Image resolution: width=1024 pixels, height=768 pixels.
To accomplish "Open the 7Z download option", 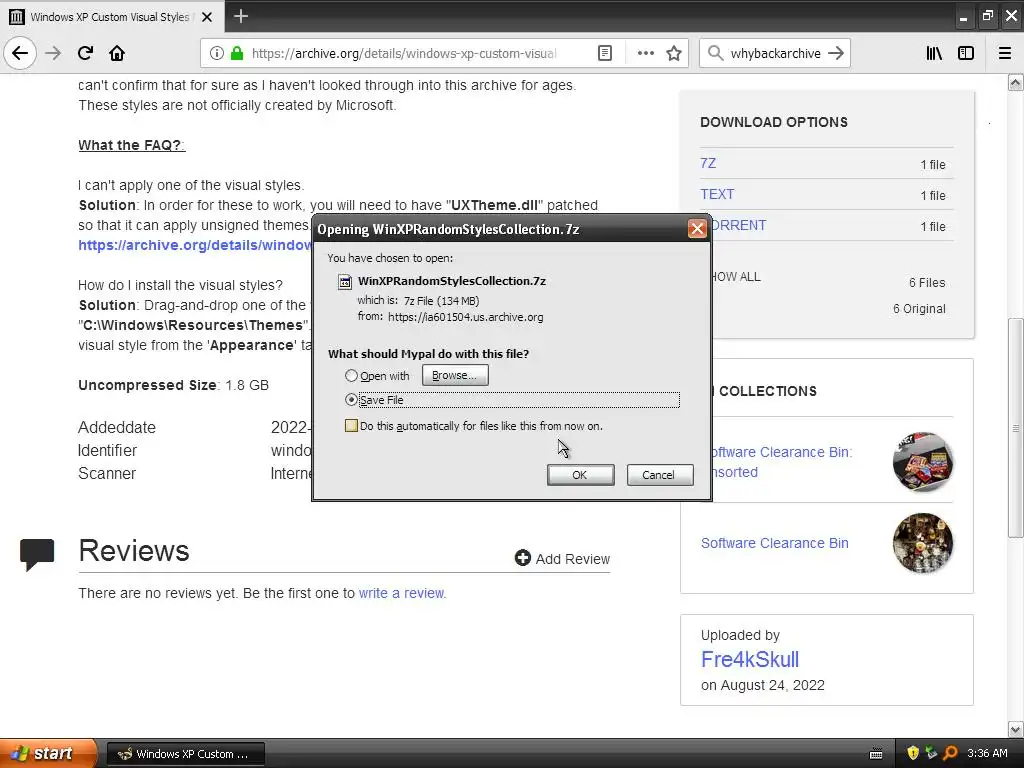I will [708, 163].
